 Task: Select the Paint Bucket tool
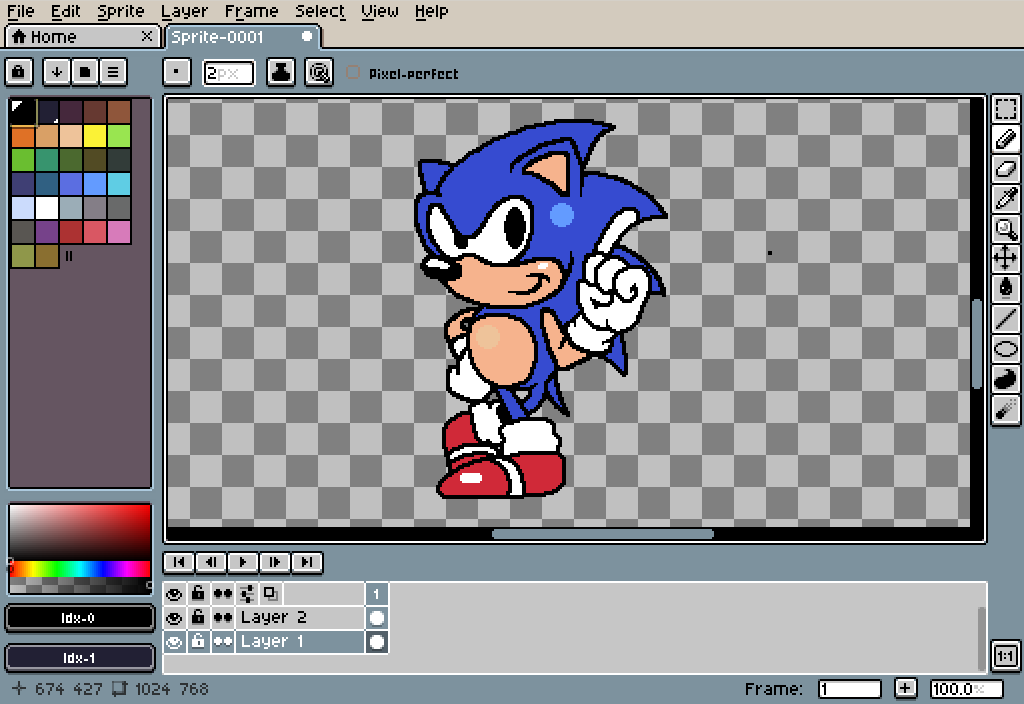tap(1006, 288)
